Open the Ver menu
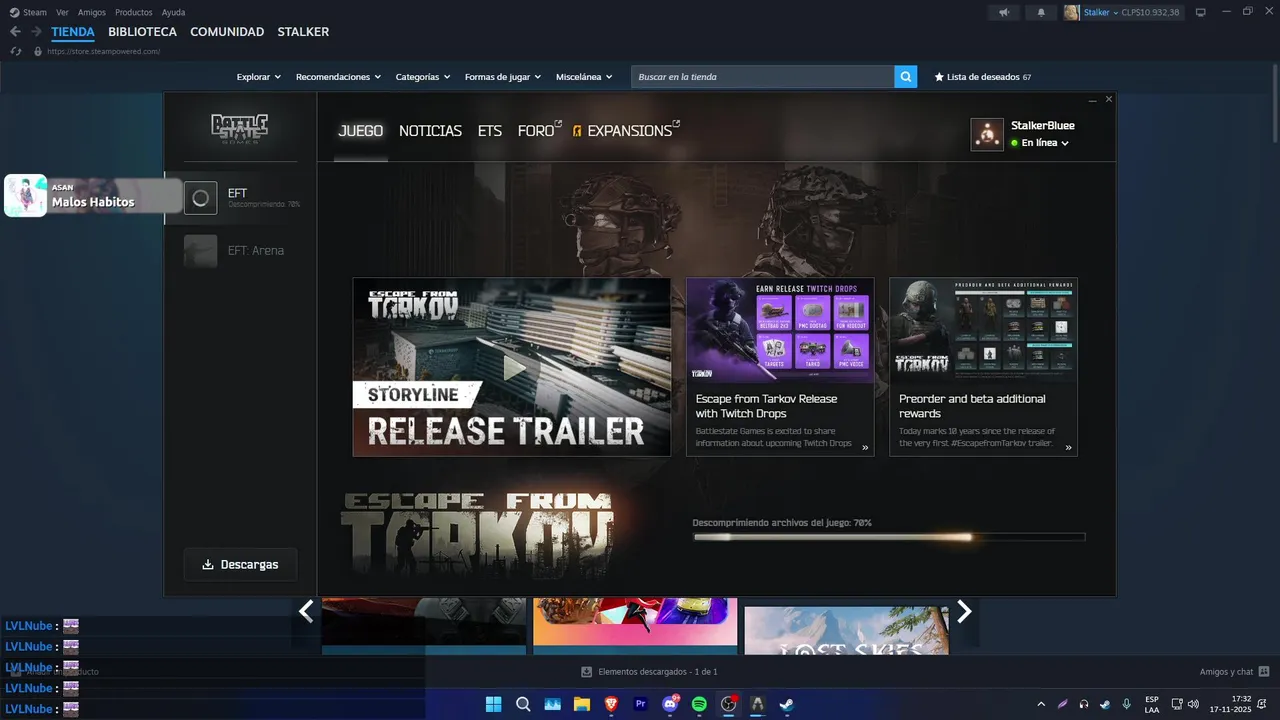1280x720 pixels. coord(62,12)
